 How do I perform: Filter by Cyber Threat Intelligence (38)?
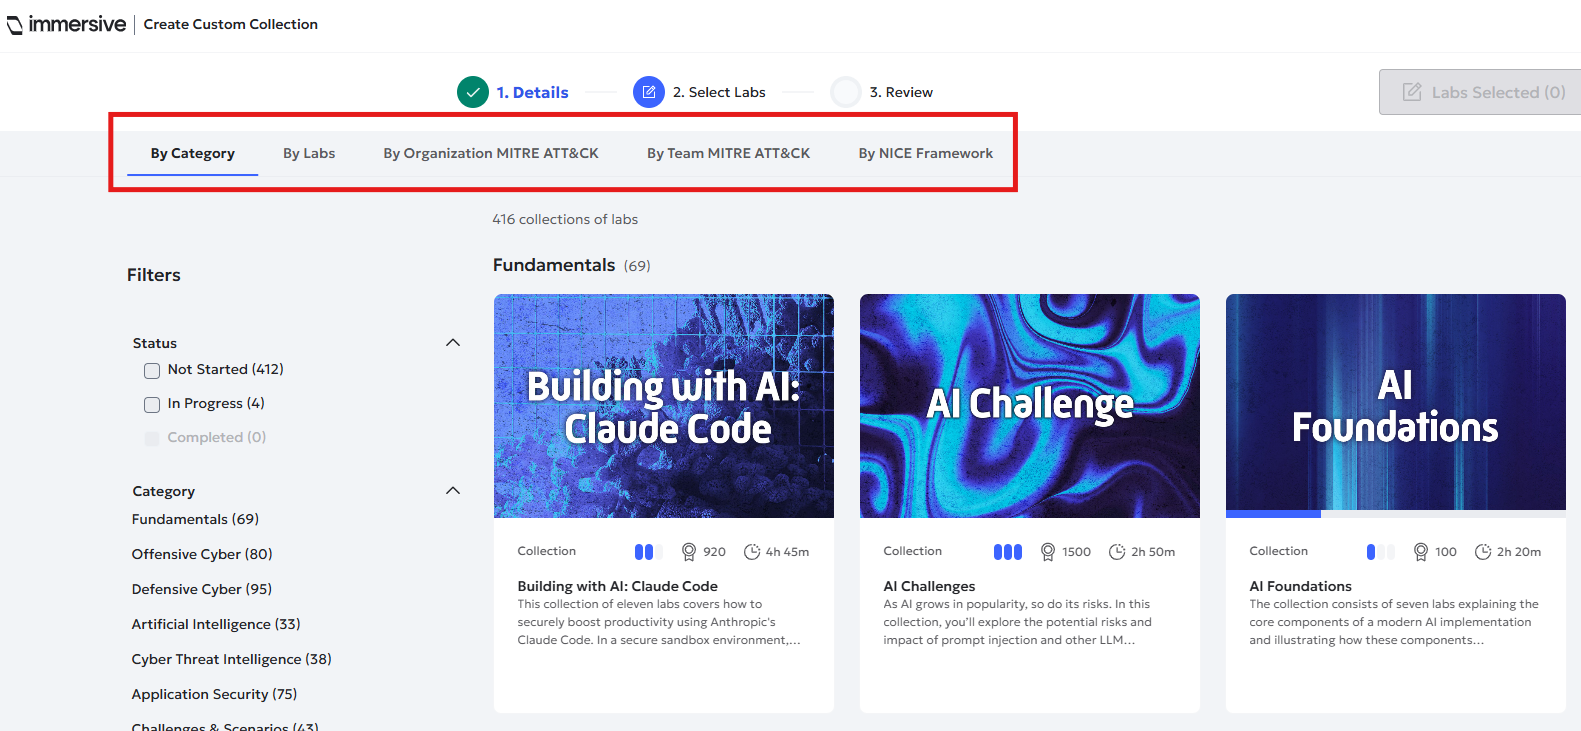(232, 659)
